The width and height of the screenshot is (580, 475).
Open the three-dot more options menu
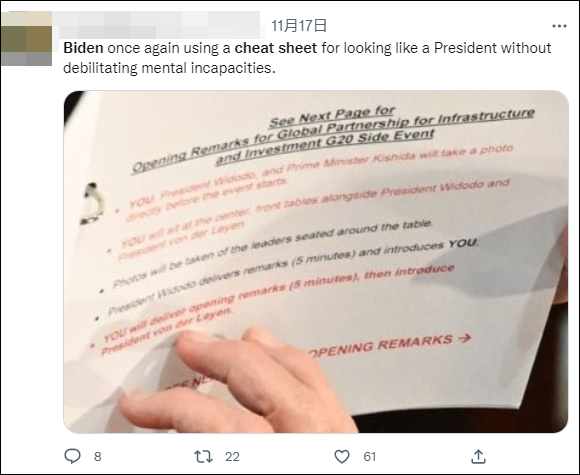[559, 26]
